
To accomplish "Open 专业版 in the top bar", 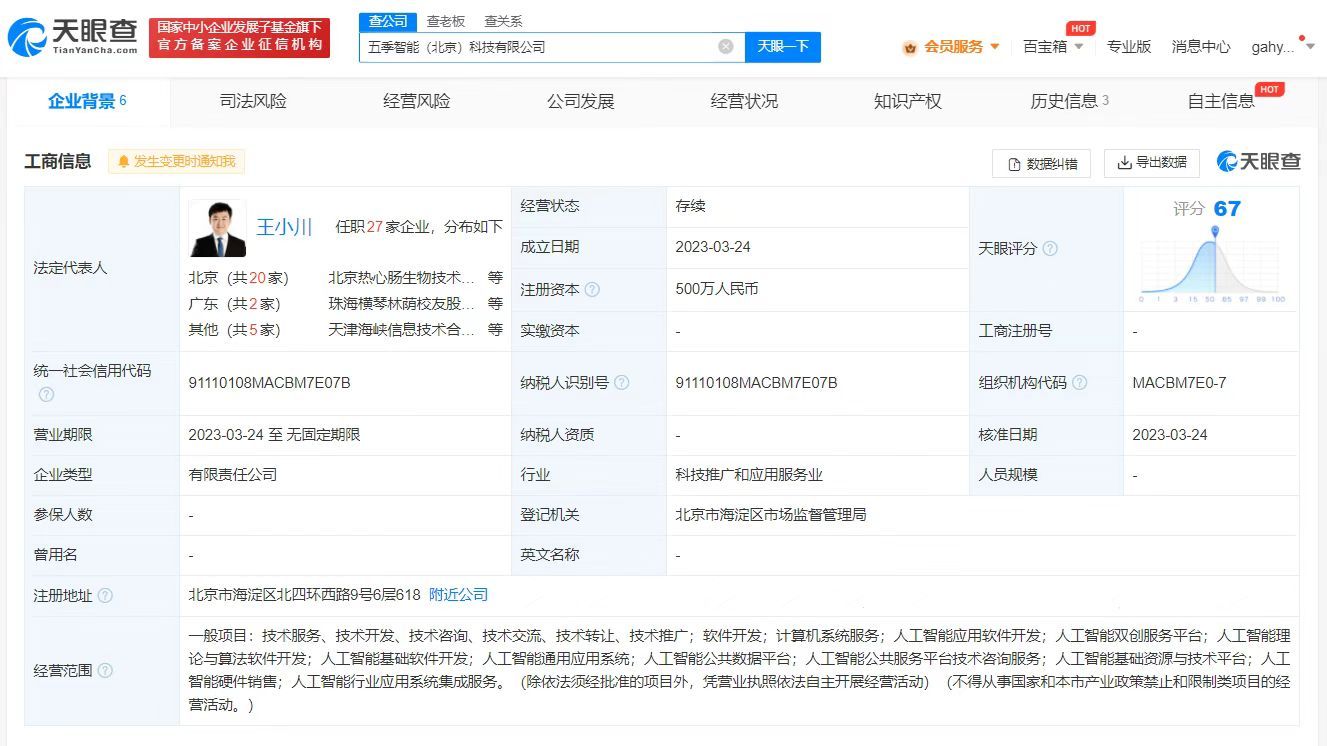I will [1129, 46].
